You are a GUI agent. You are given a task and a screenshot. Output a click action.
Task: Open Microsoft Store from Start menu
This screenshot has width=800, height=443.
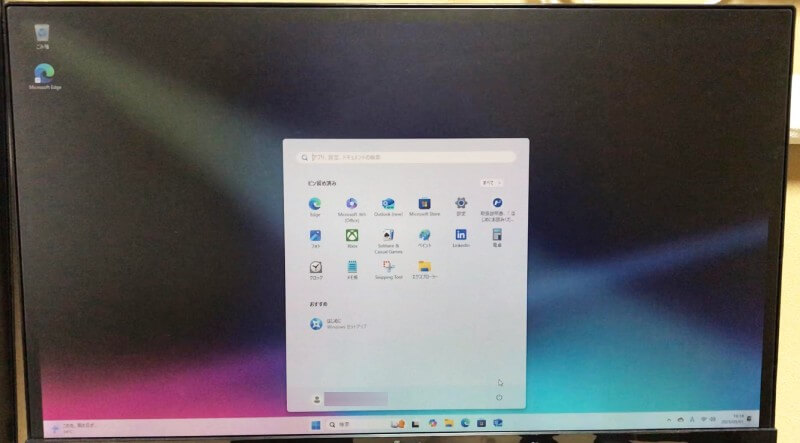[424, 207]
